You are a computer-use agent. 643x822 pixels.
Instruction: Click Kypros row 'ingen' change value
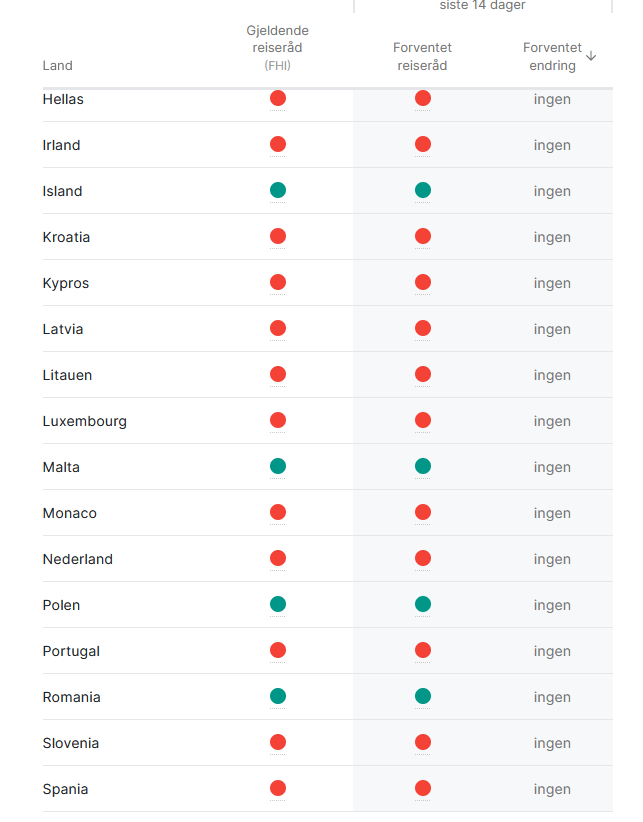[x=552, y=283]
